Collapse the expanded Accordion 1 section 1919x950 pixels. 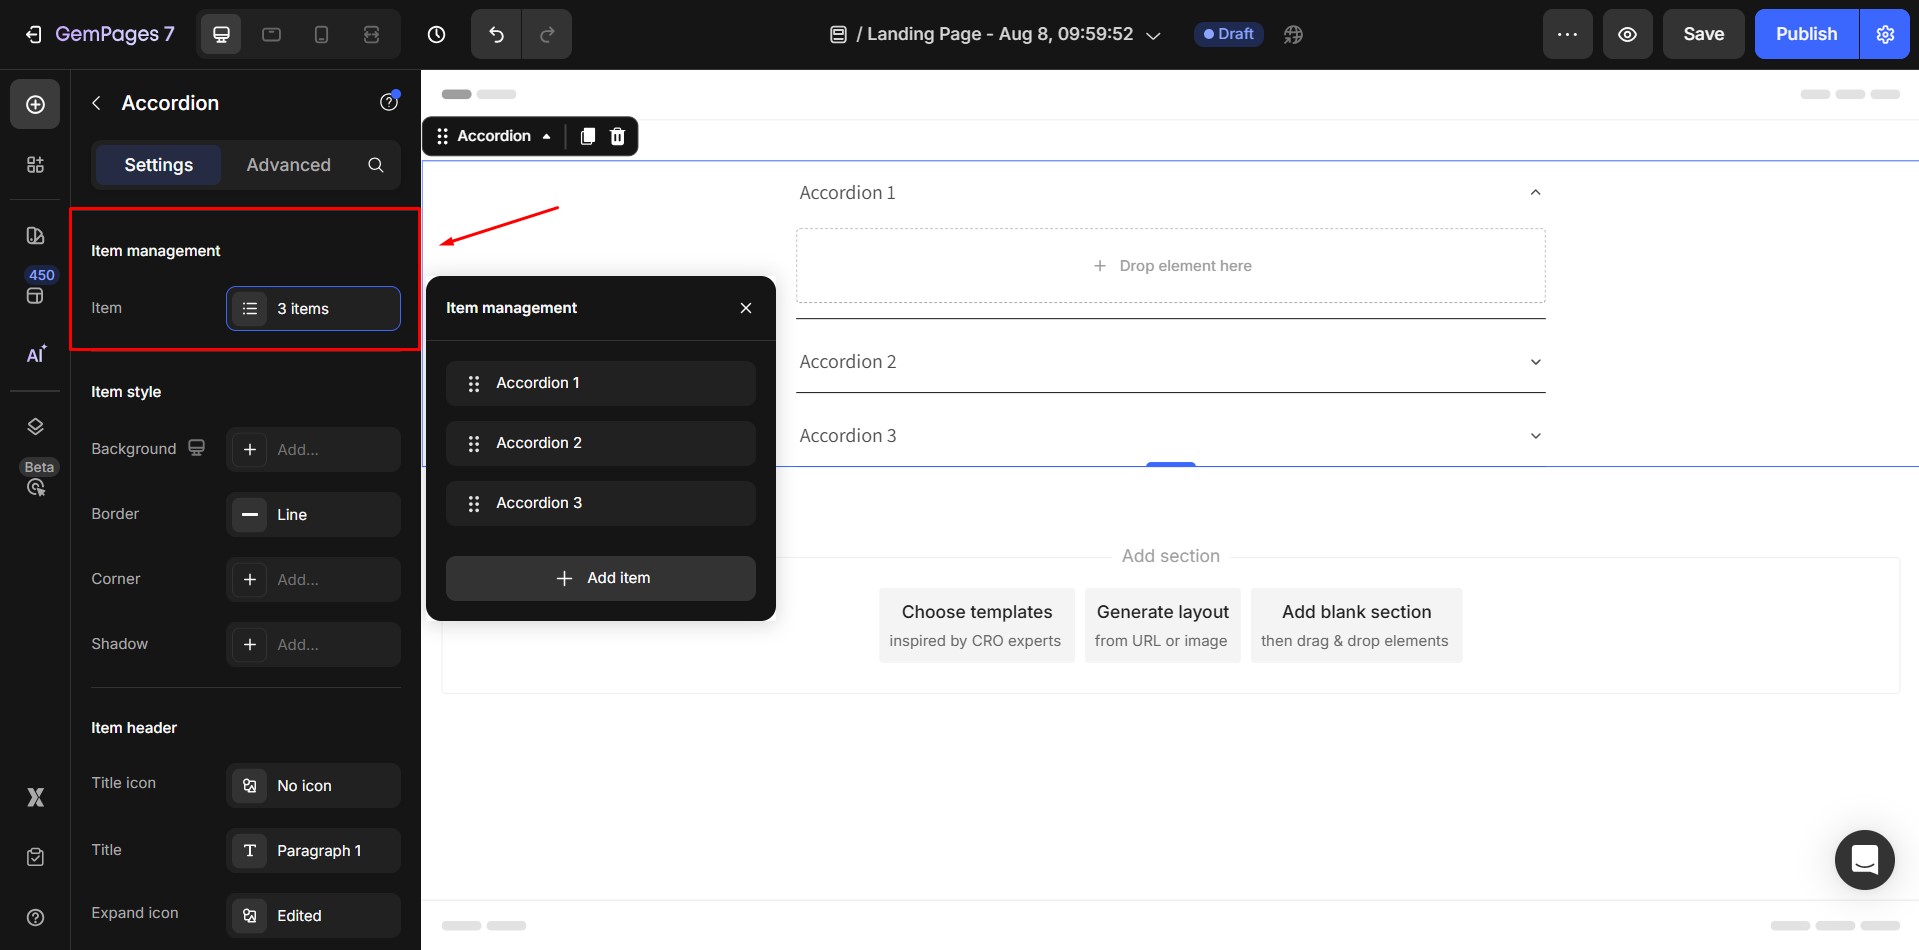pos(1535,192)
